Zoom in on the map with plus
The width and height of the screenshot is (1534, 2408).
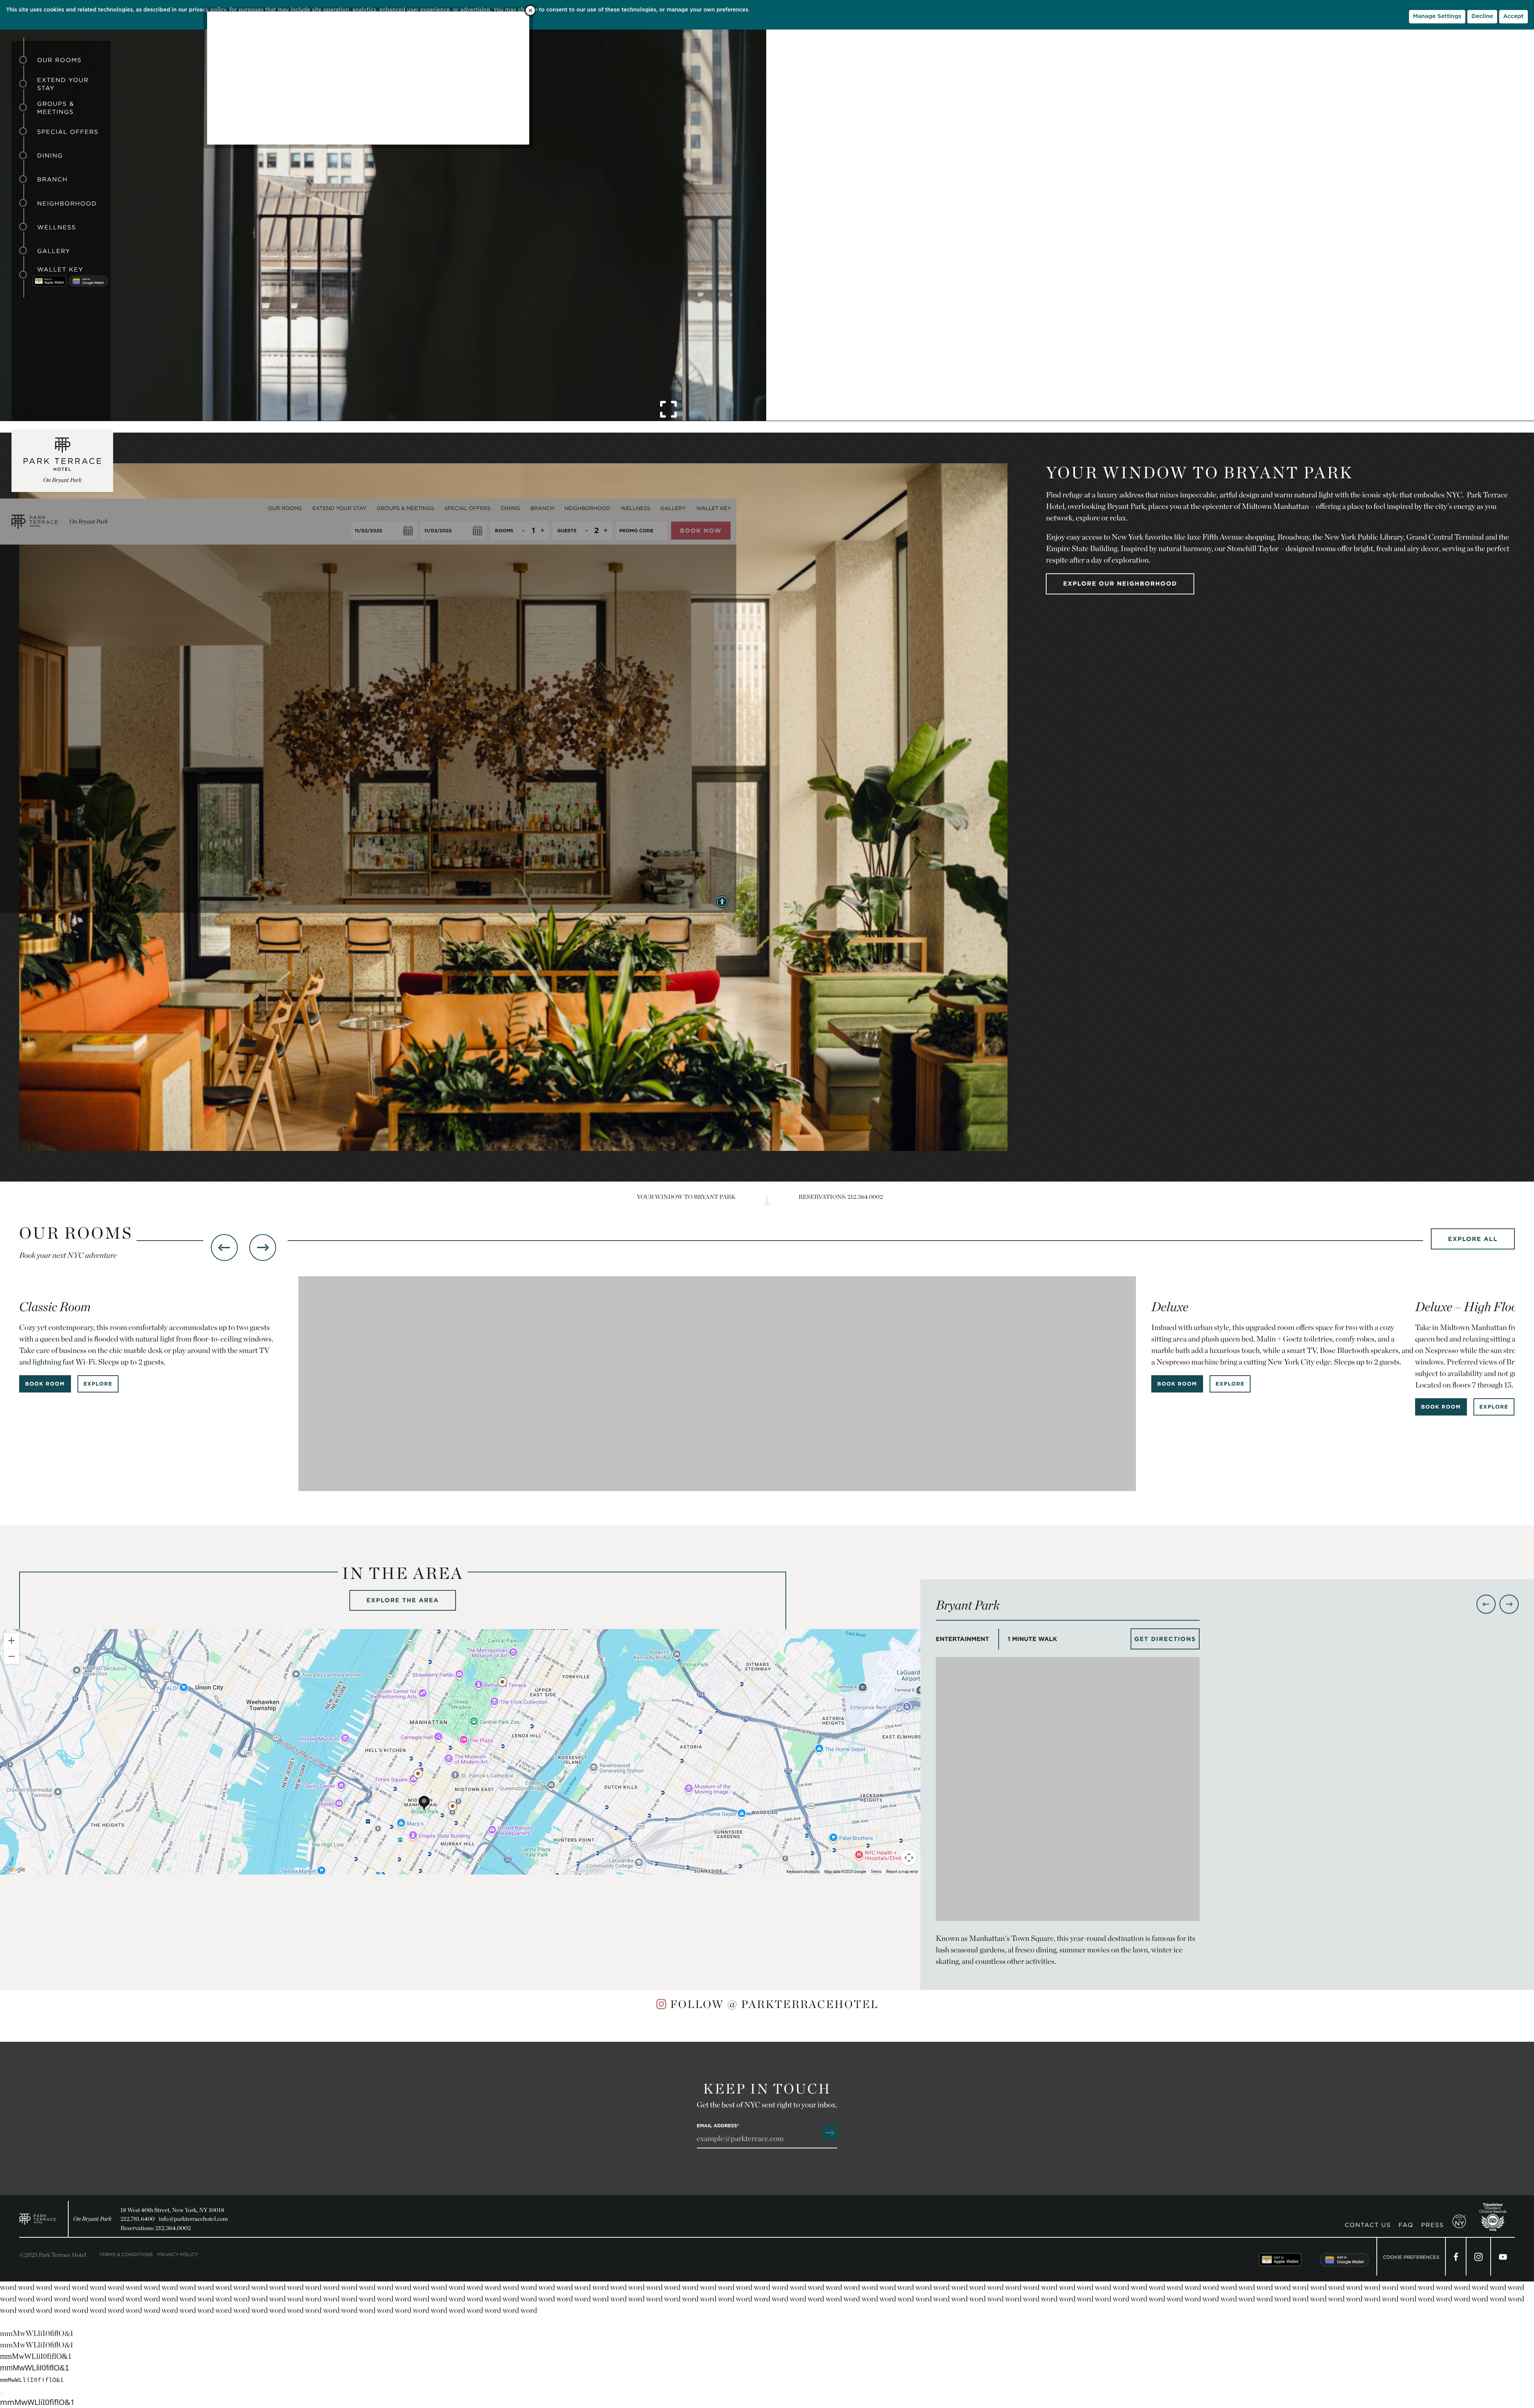[11, 1641]
